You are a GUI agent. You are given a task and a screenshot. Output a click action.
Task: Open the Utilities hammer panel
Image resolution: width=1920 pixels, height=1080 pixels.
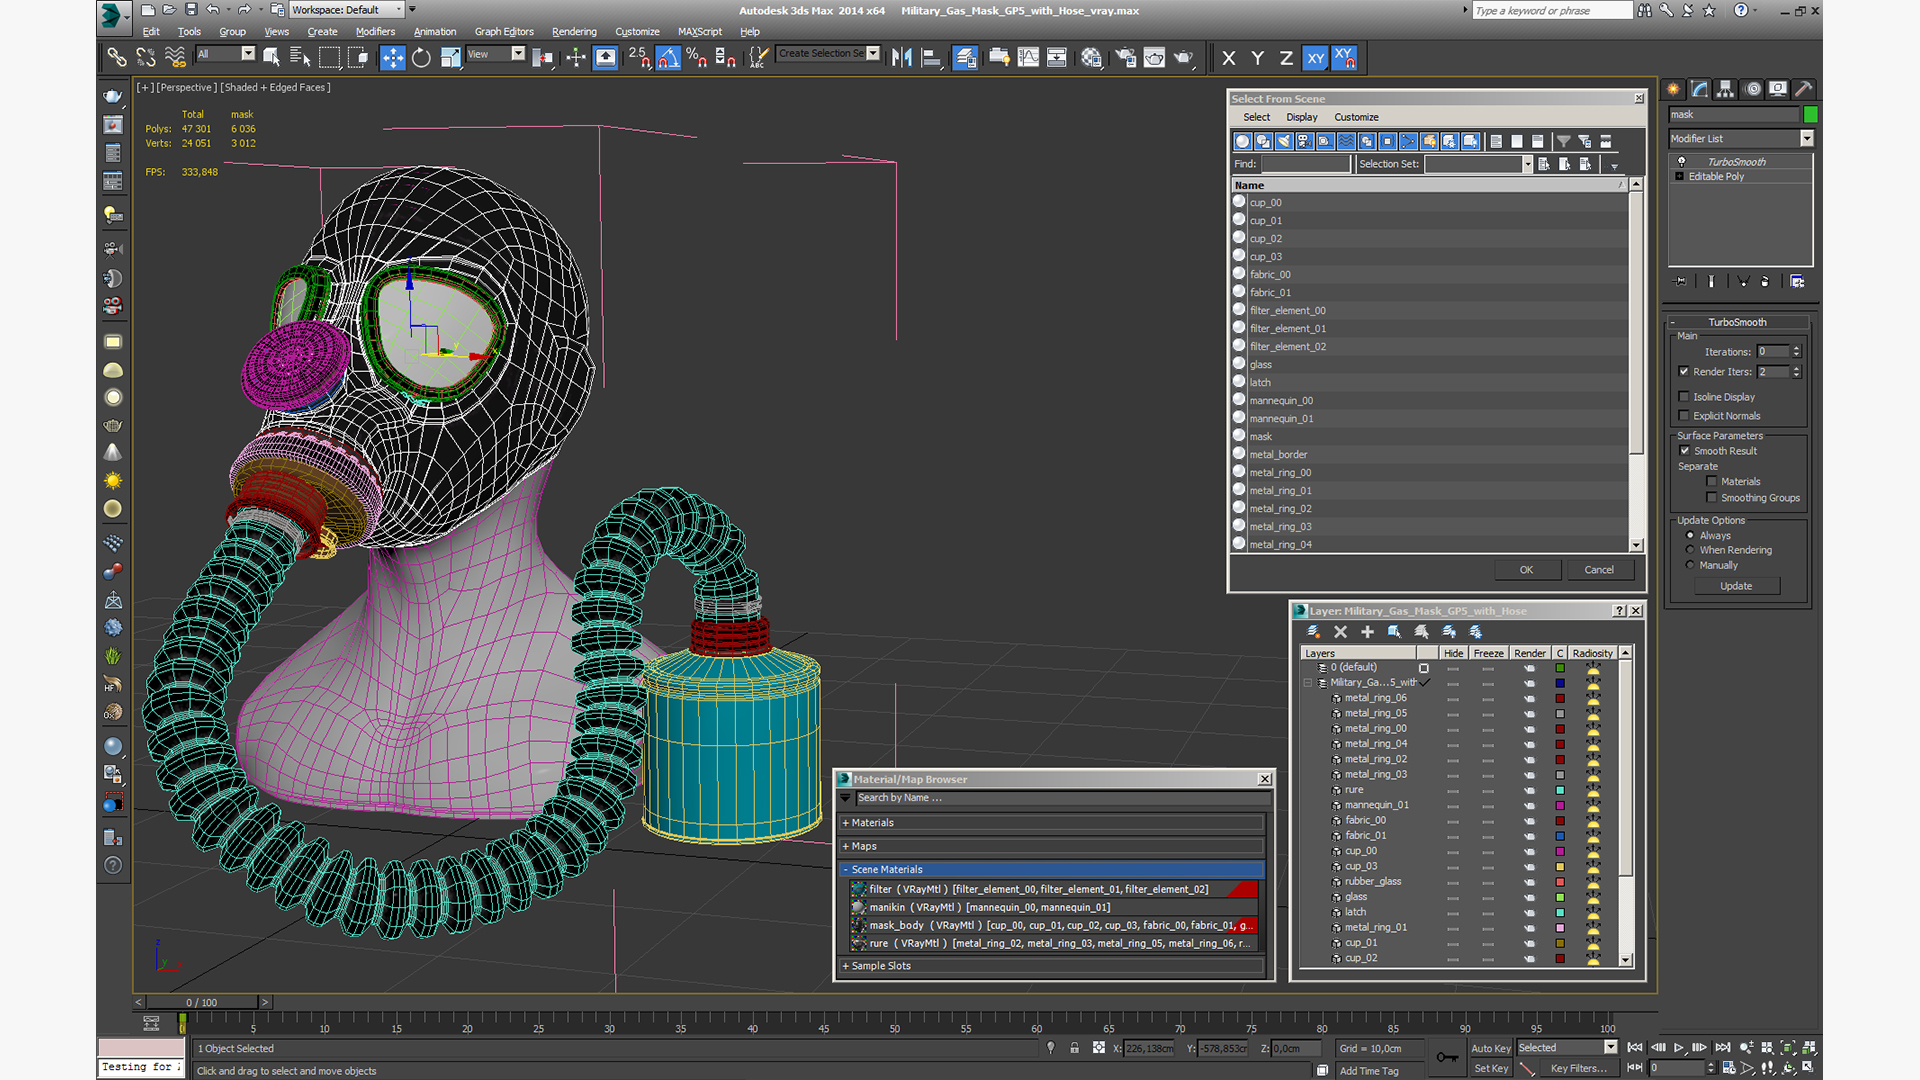(x=1804, y=89)
